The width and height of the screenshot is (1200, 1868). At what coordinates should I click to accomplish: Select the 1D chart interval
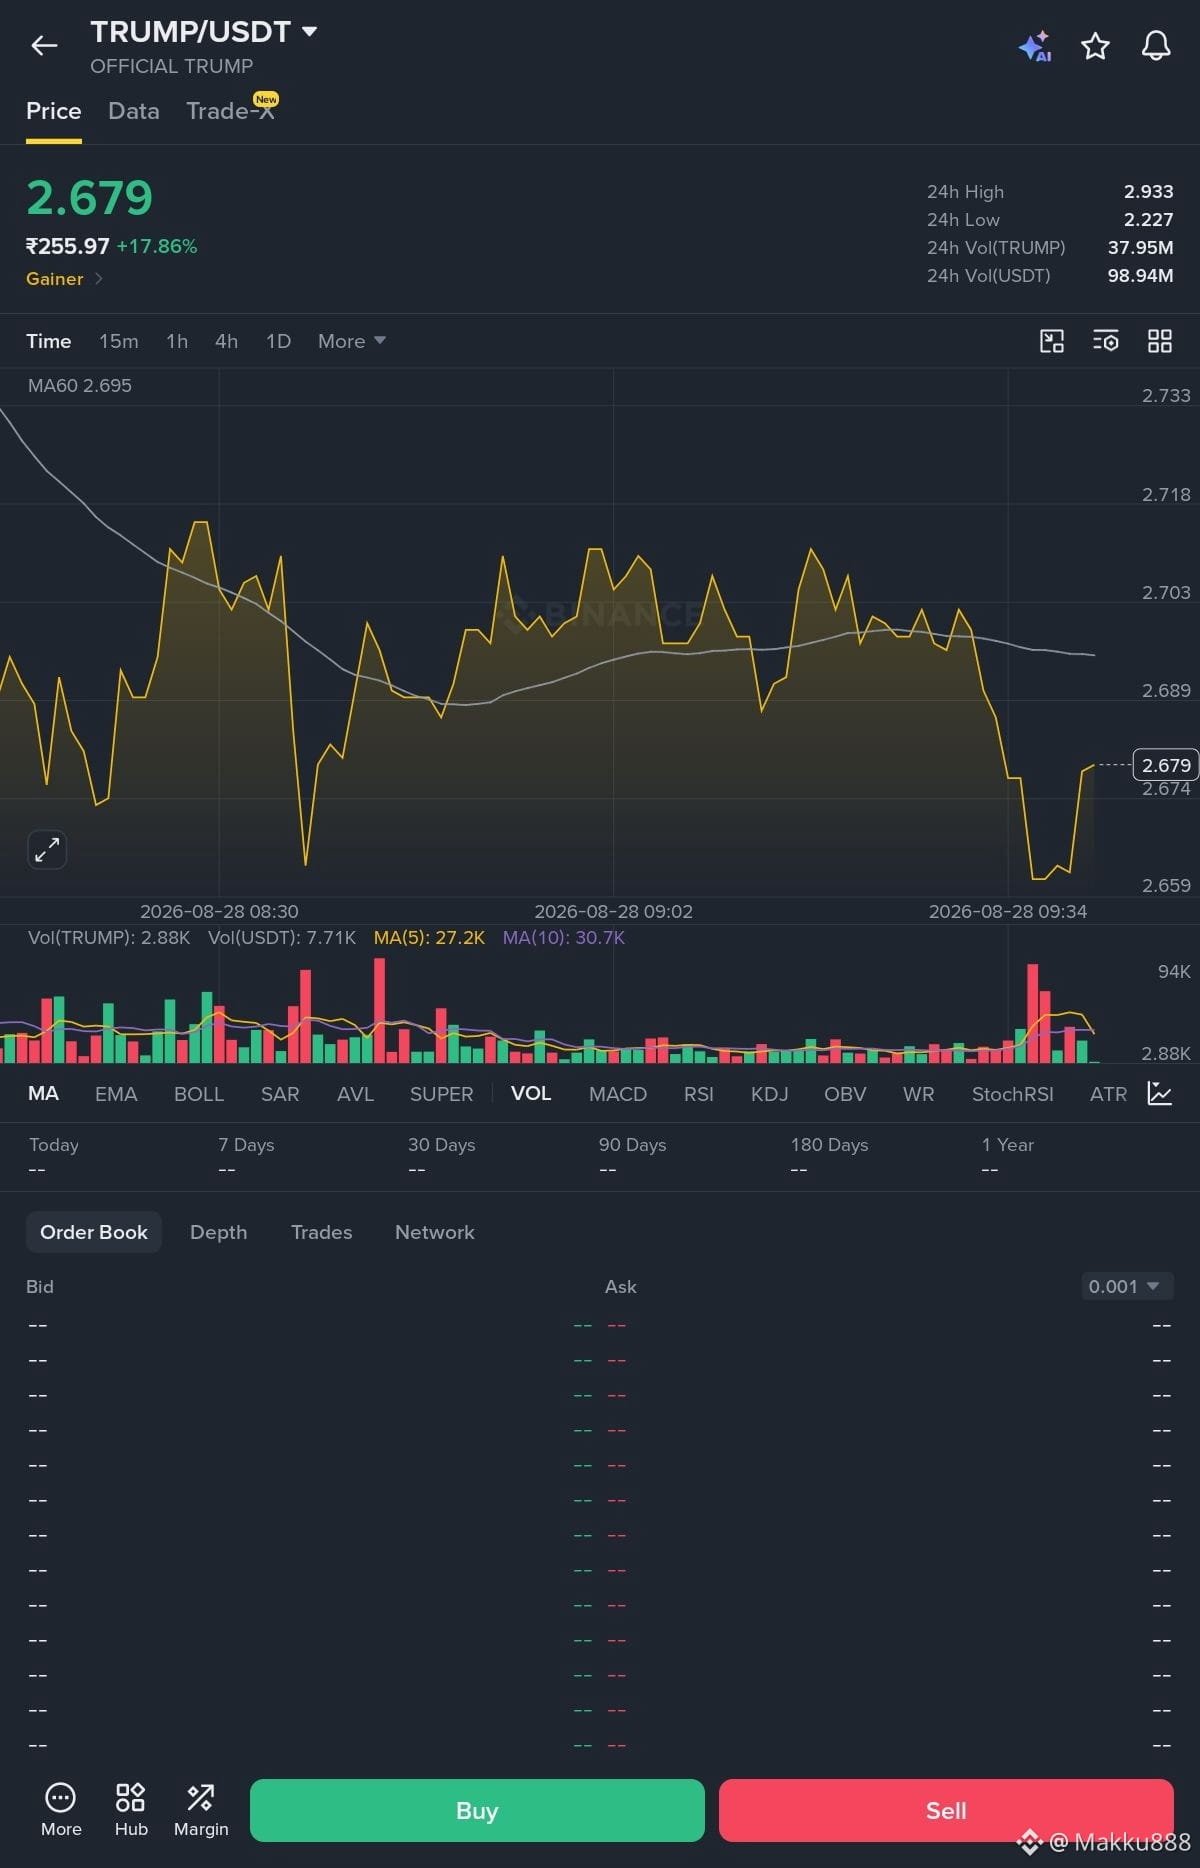[x=279, y=341]
